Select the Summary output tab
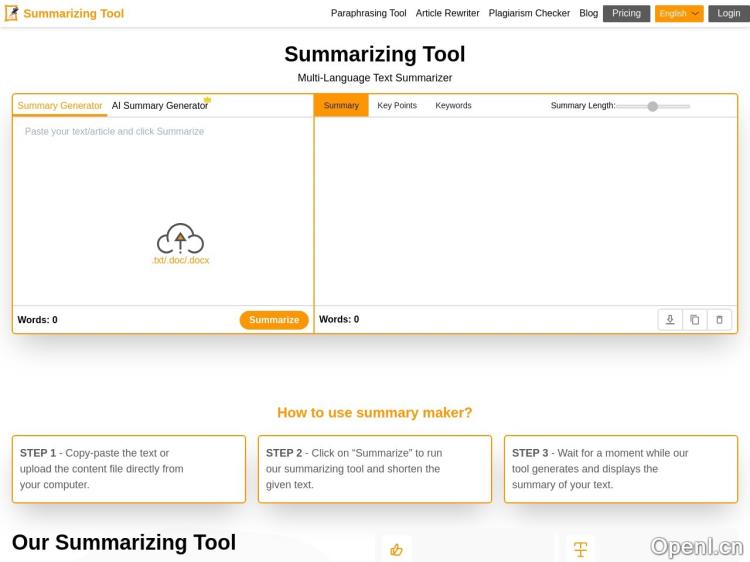Viewport: 750px width, 562px height. click(341, 106)
